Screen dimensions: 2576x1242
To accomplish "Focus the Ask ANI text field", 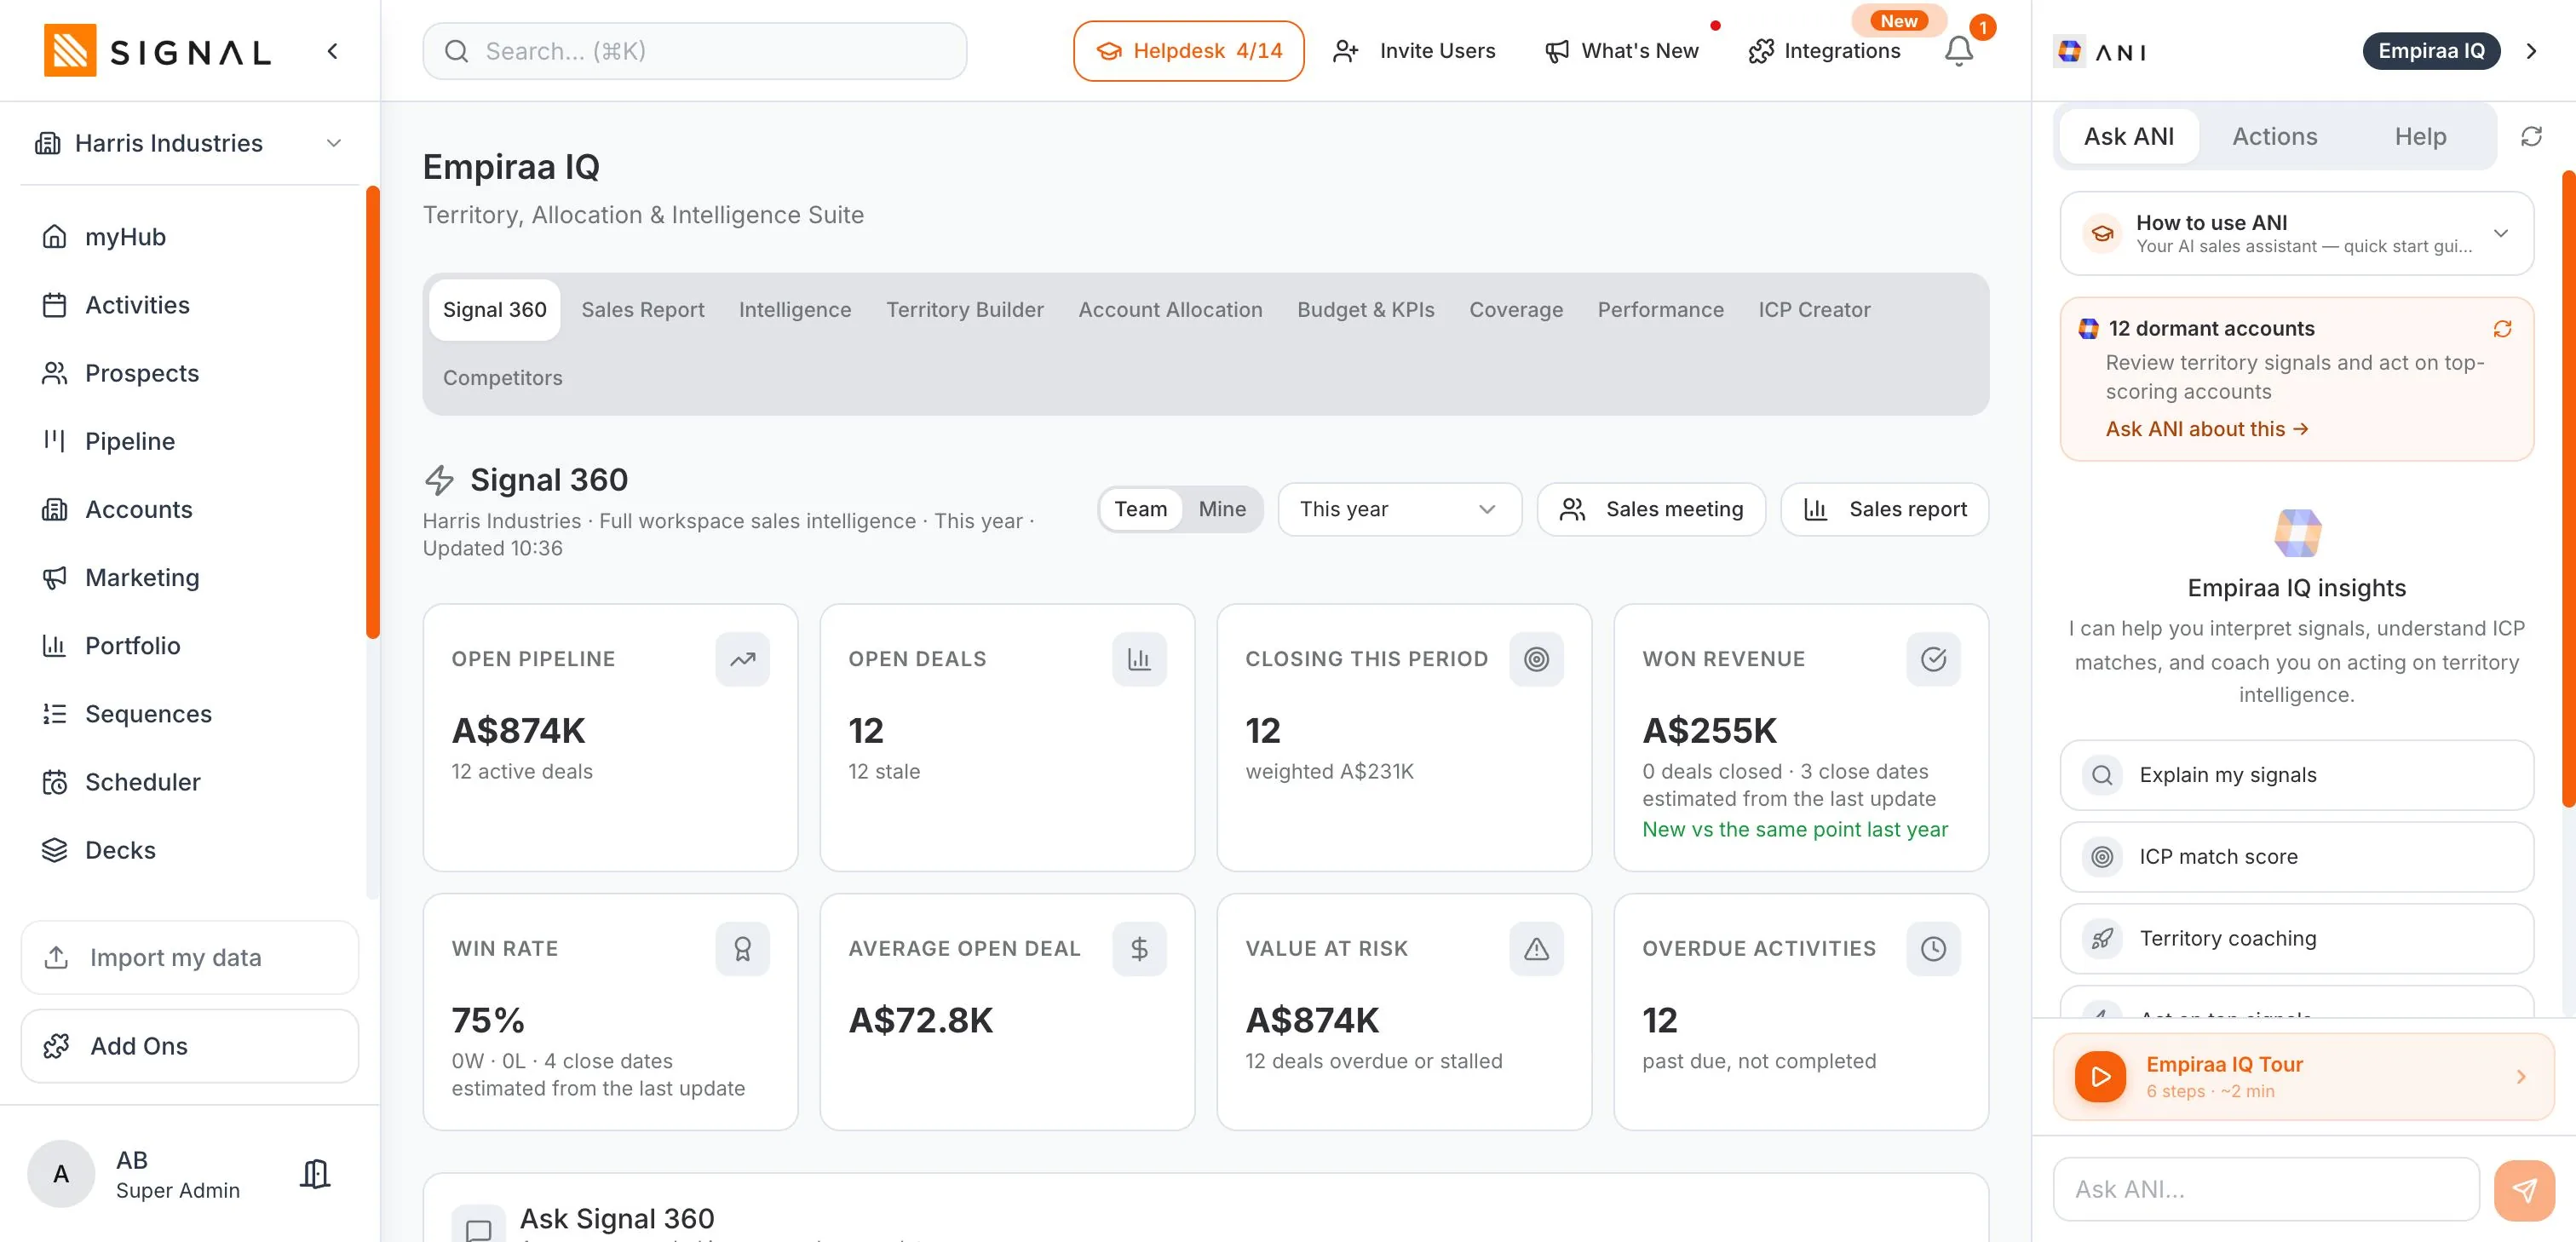I will pyautogui.click(x=2266, y=1190).
